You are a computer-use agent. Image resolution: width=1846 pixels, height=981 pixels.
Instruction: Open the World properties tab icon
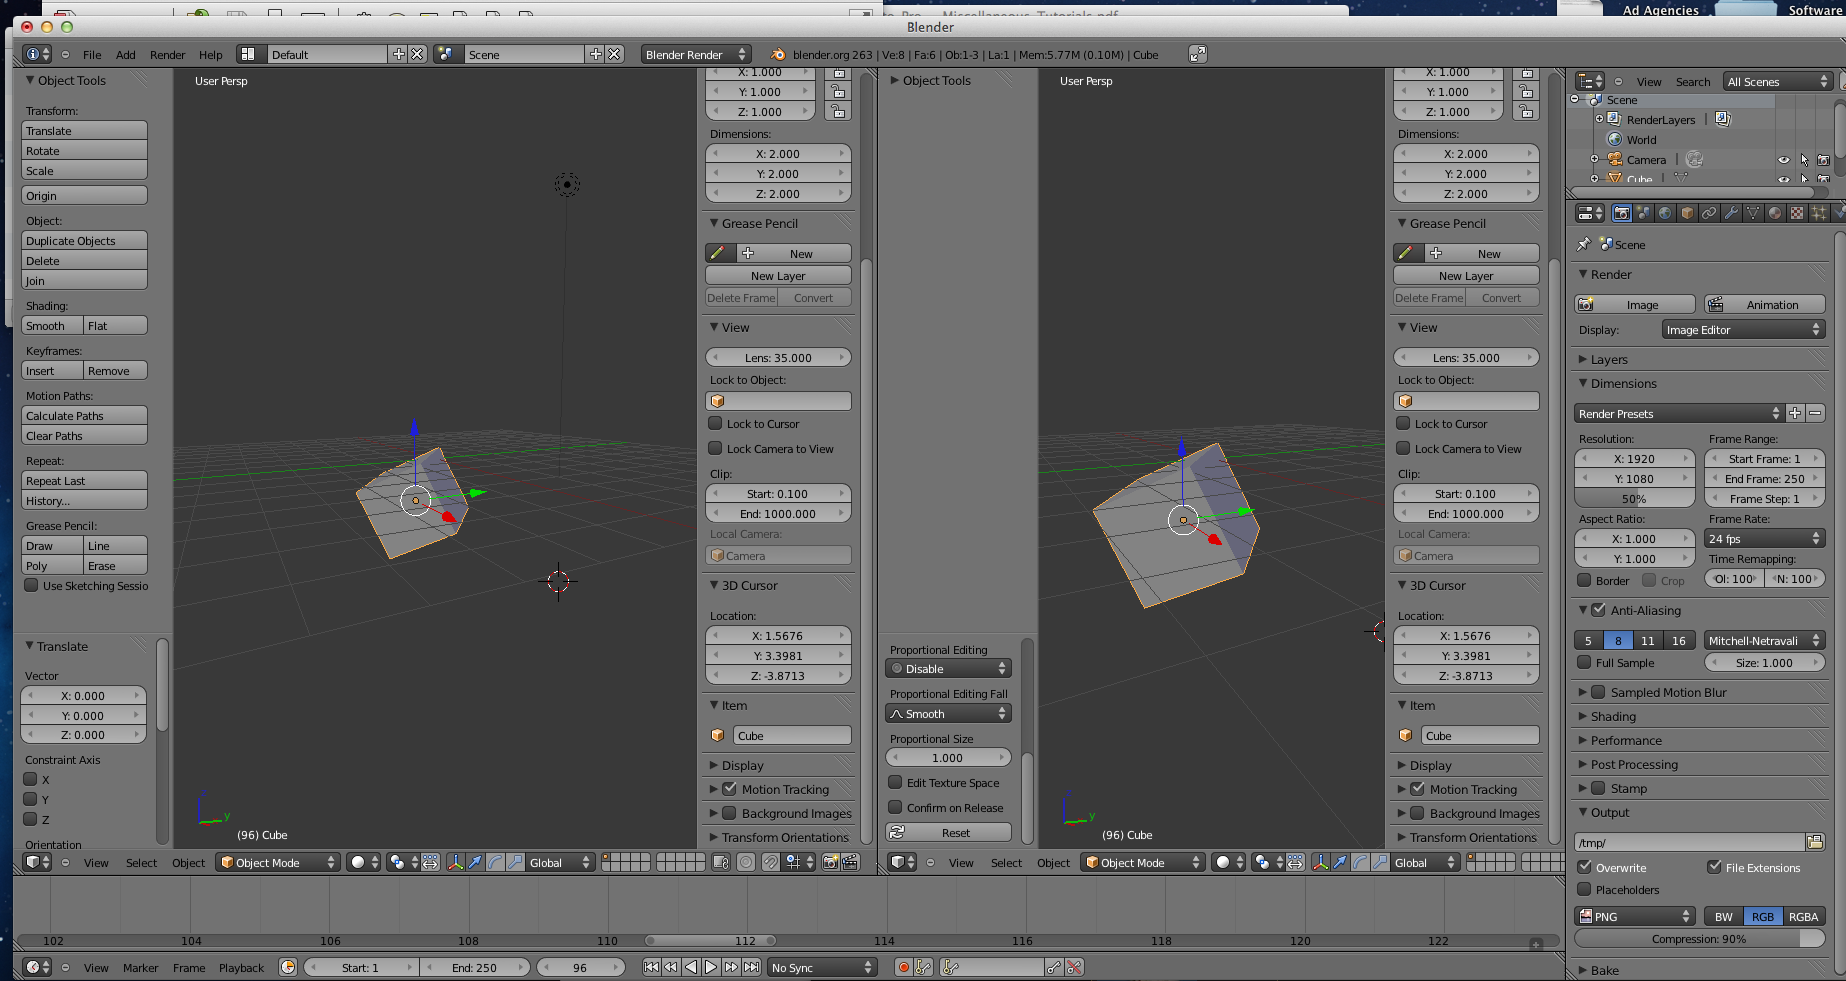[1665, 213]
